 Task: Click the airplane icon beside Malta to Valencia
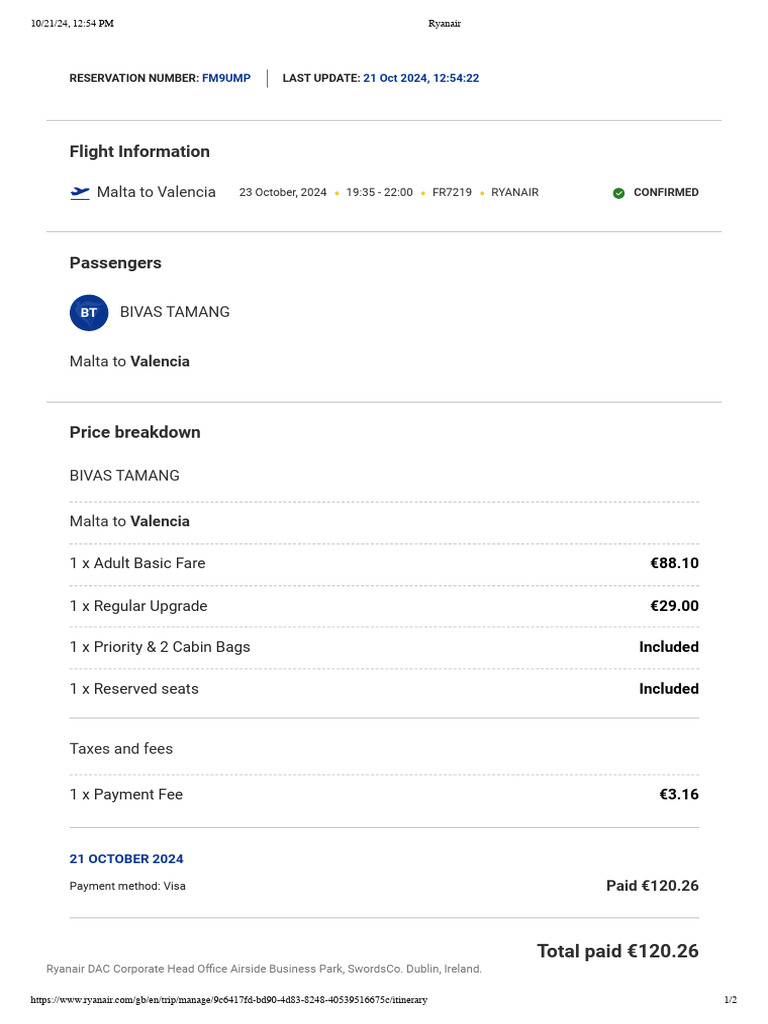(x=80, y=193)
